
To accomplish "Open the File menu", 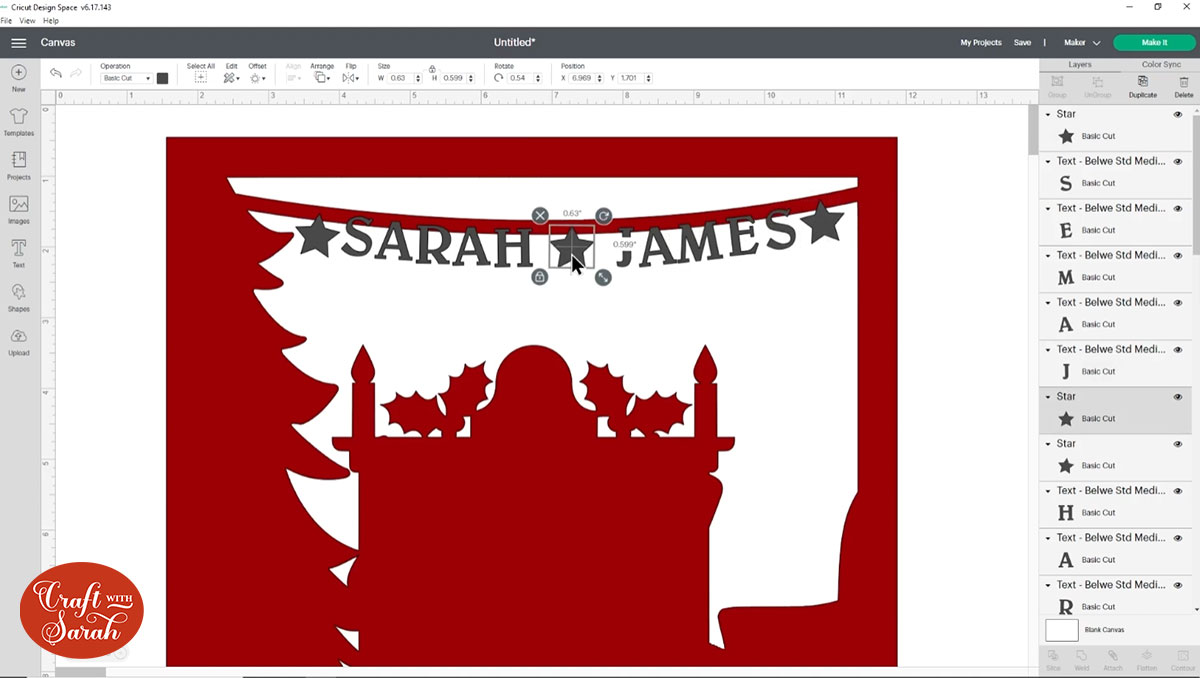I will 6,20.
